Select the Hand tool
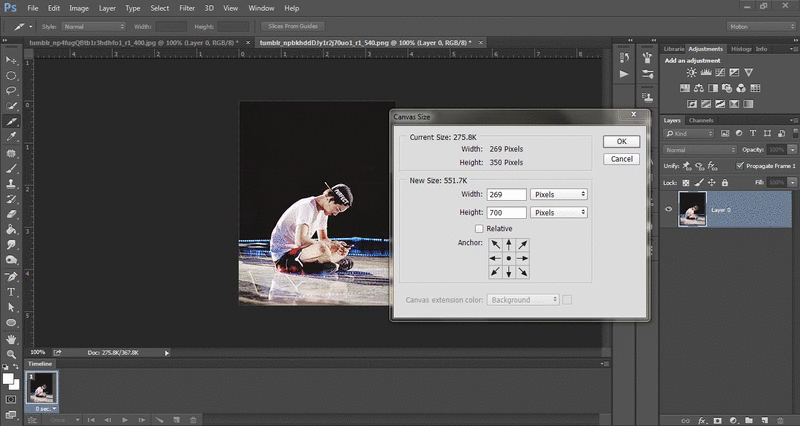Viewport: 800px width, 426px height. (x=11, y=339)
